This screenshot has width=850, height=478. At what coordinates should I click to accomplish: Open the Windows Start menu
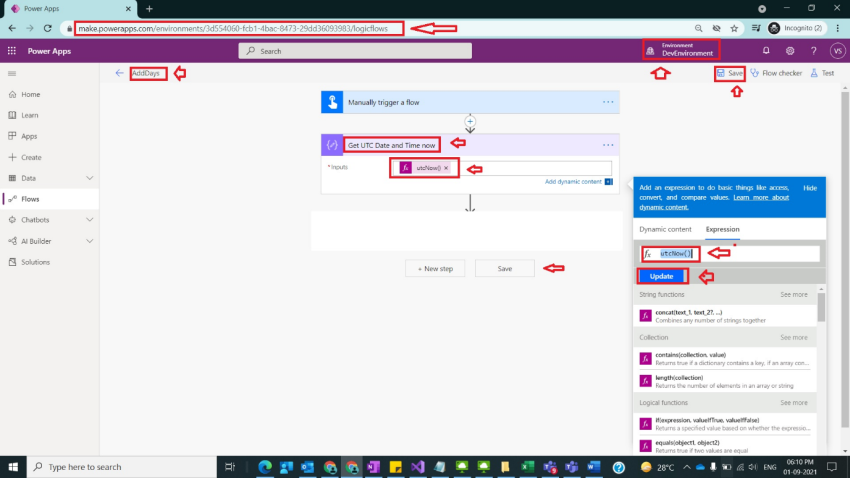[13, 467]
